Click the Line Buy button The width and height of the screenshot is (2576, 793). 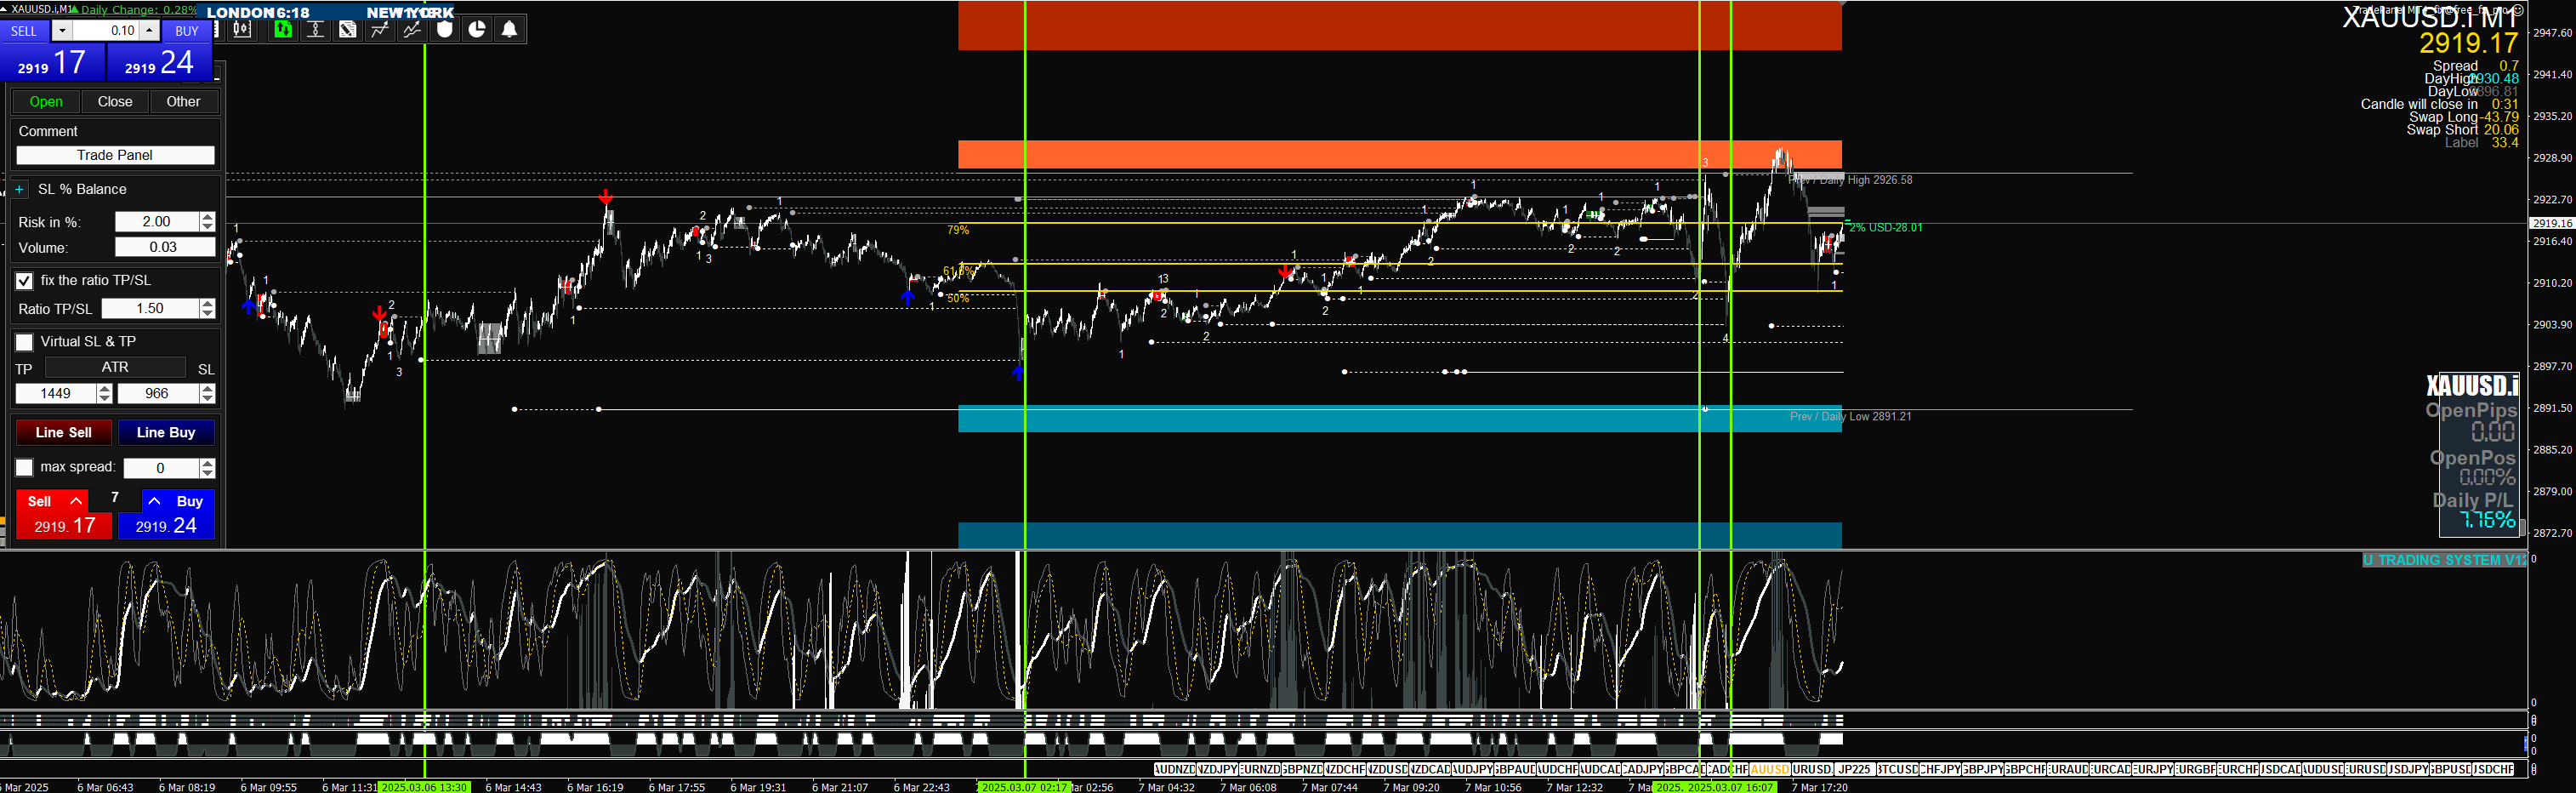point(166,433)
